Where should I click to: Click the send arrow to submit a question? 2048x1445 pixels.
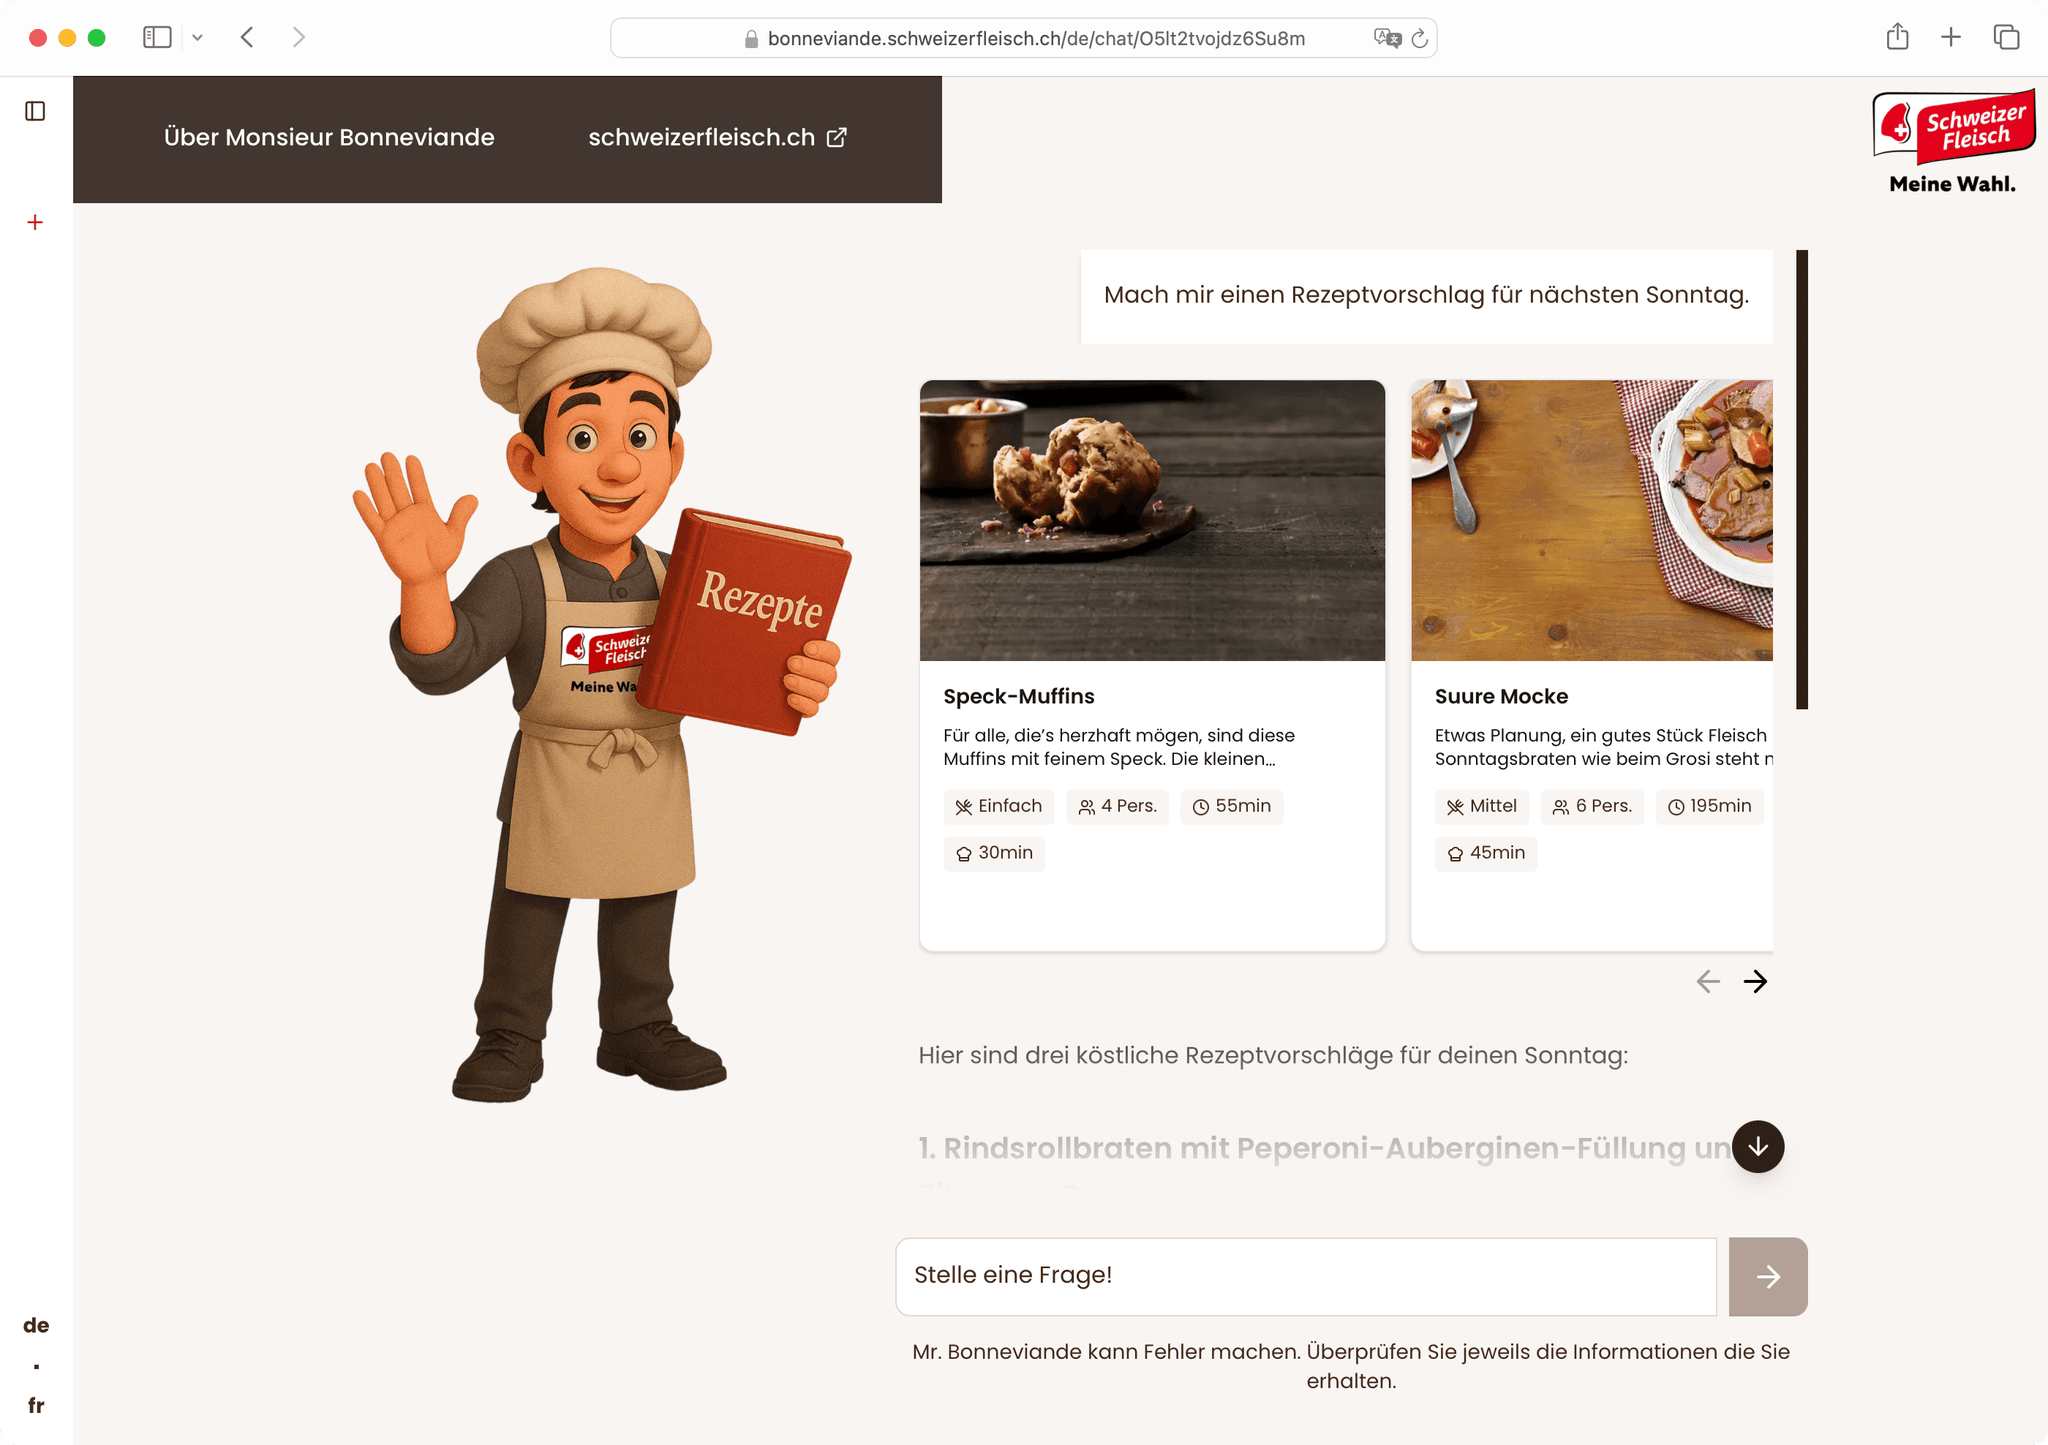pos(1768,1276)
